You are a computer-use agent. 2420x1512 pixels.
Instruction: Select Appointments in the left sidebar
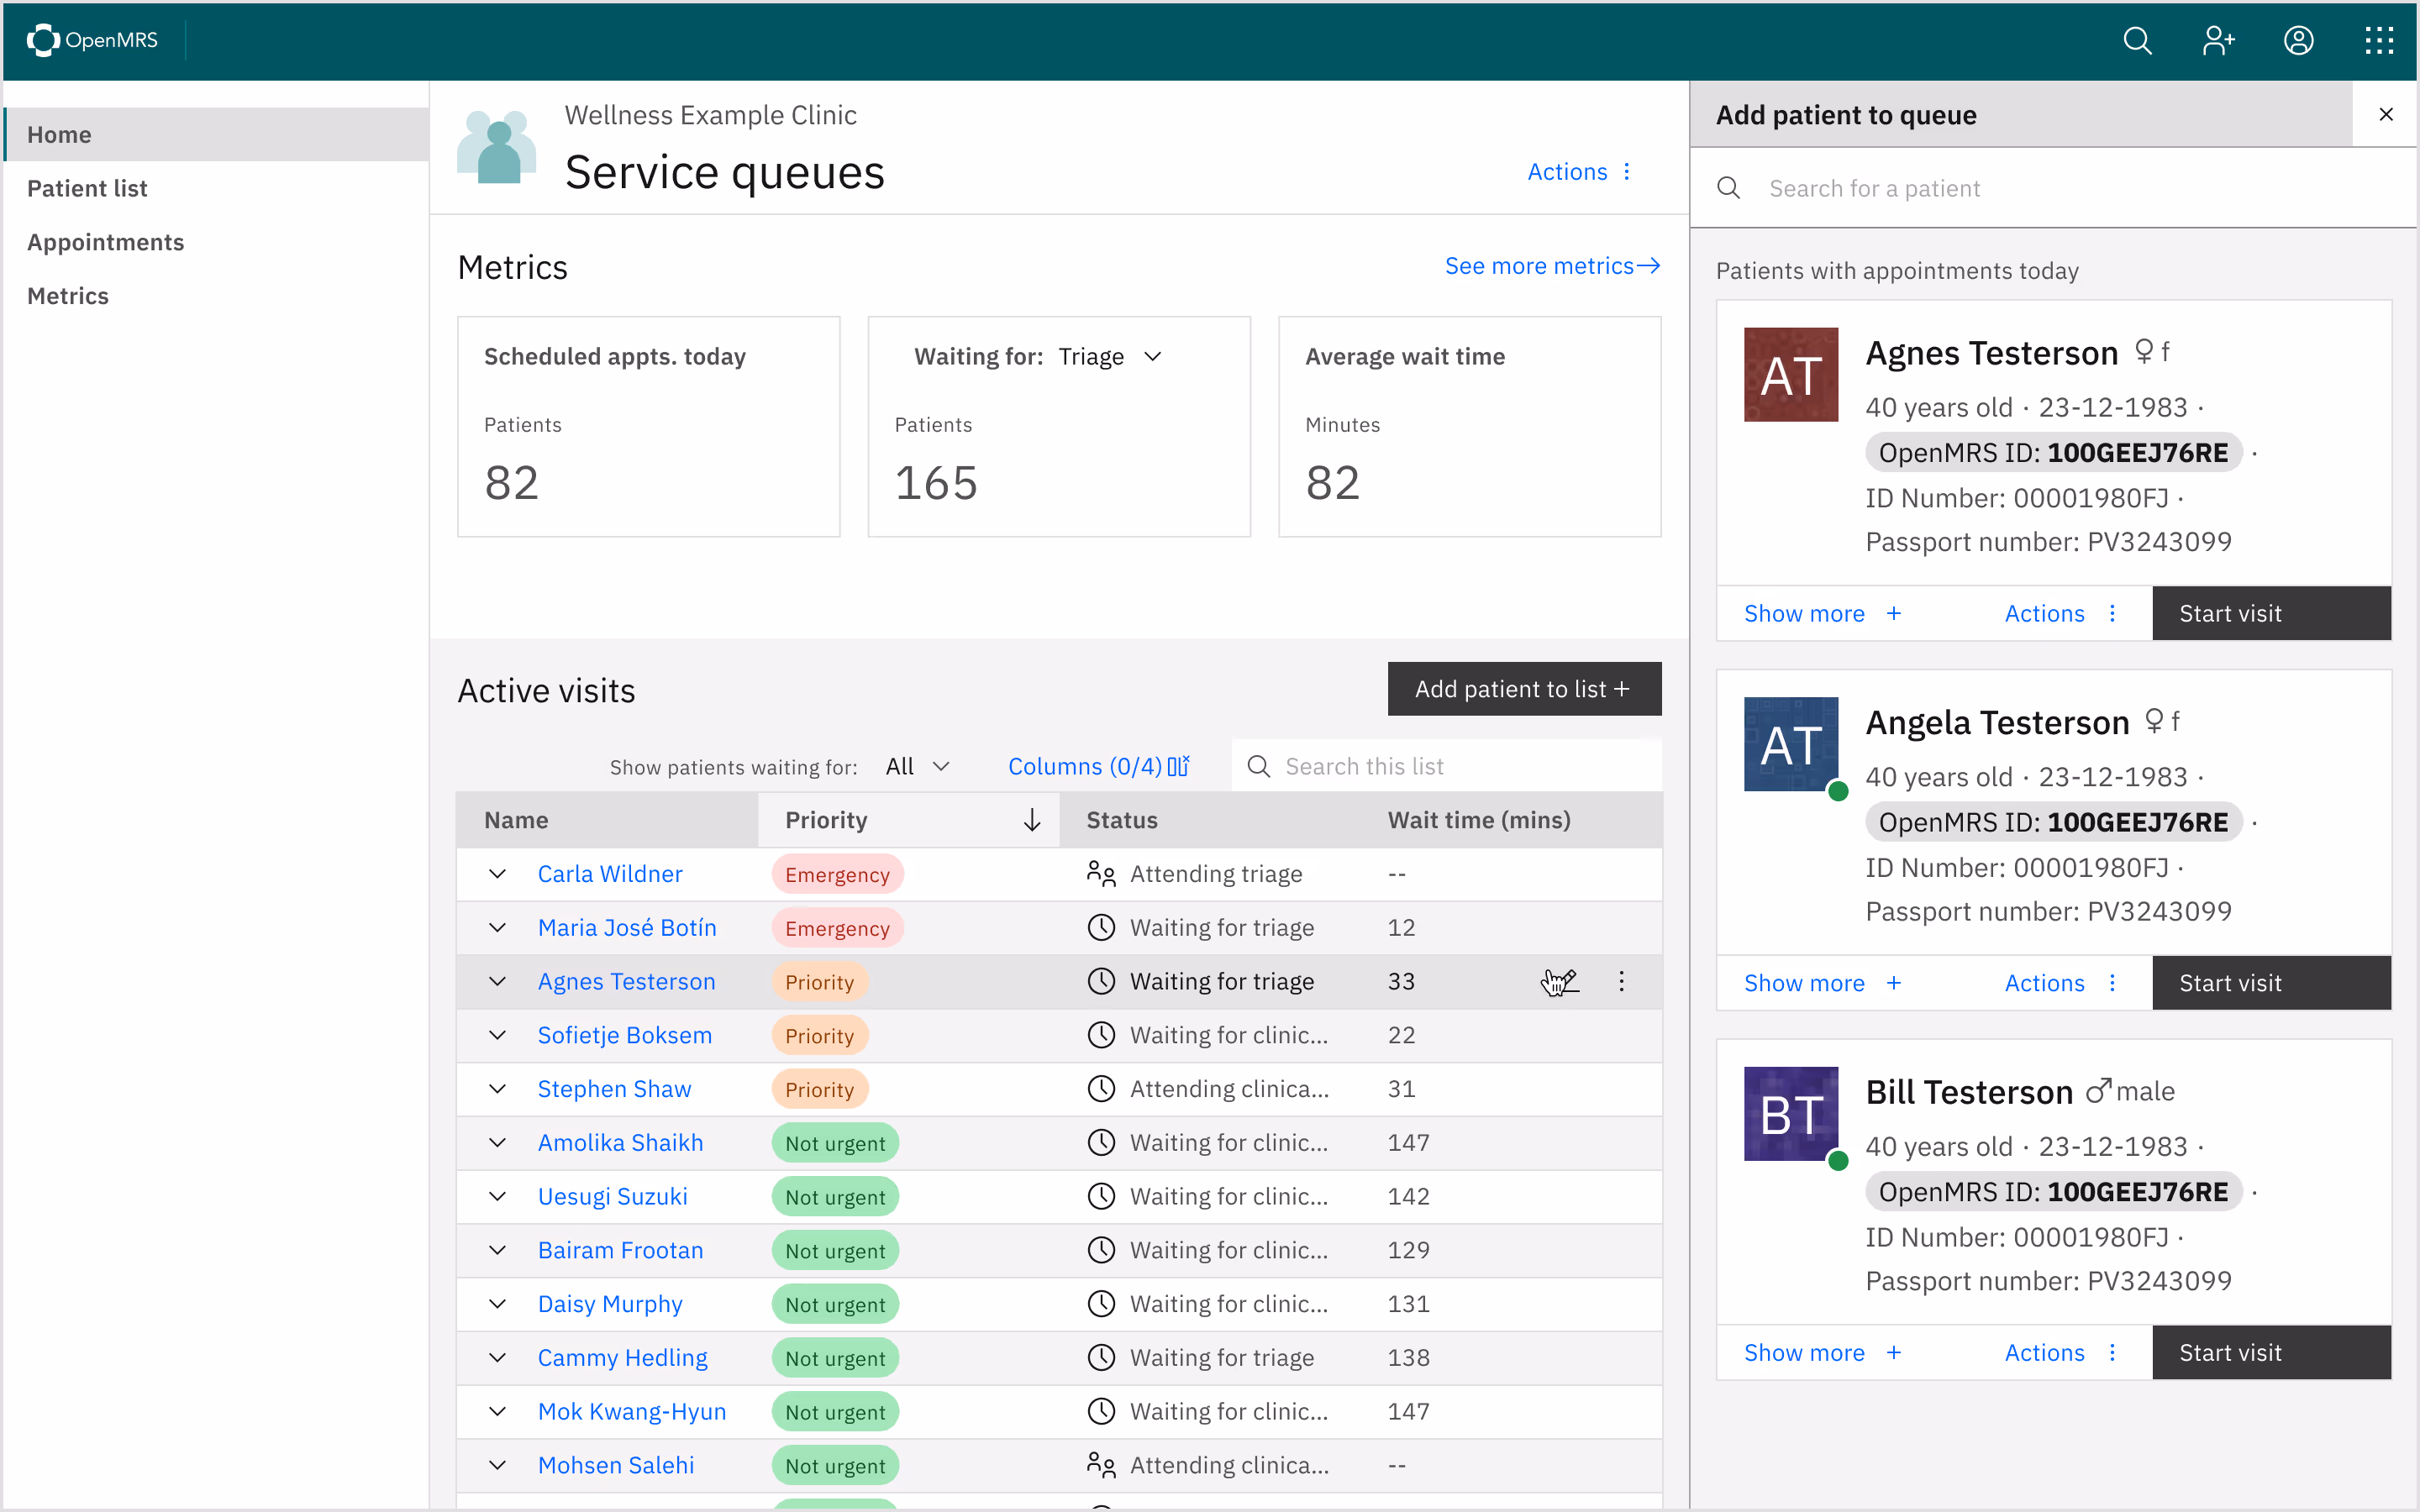105,241
